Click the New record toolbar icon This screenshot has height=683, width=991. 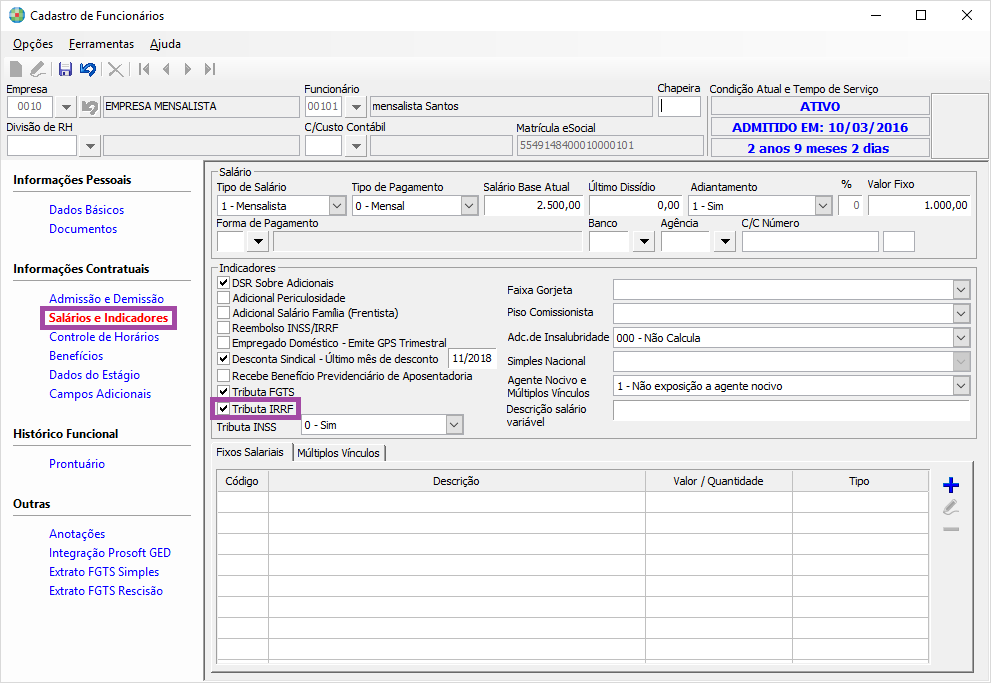click(x=16, y=69)
